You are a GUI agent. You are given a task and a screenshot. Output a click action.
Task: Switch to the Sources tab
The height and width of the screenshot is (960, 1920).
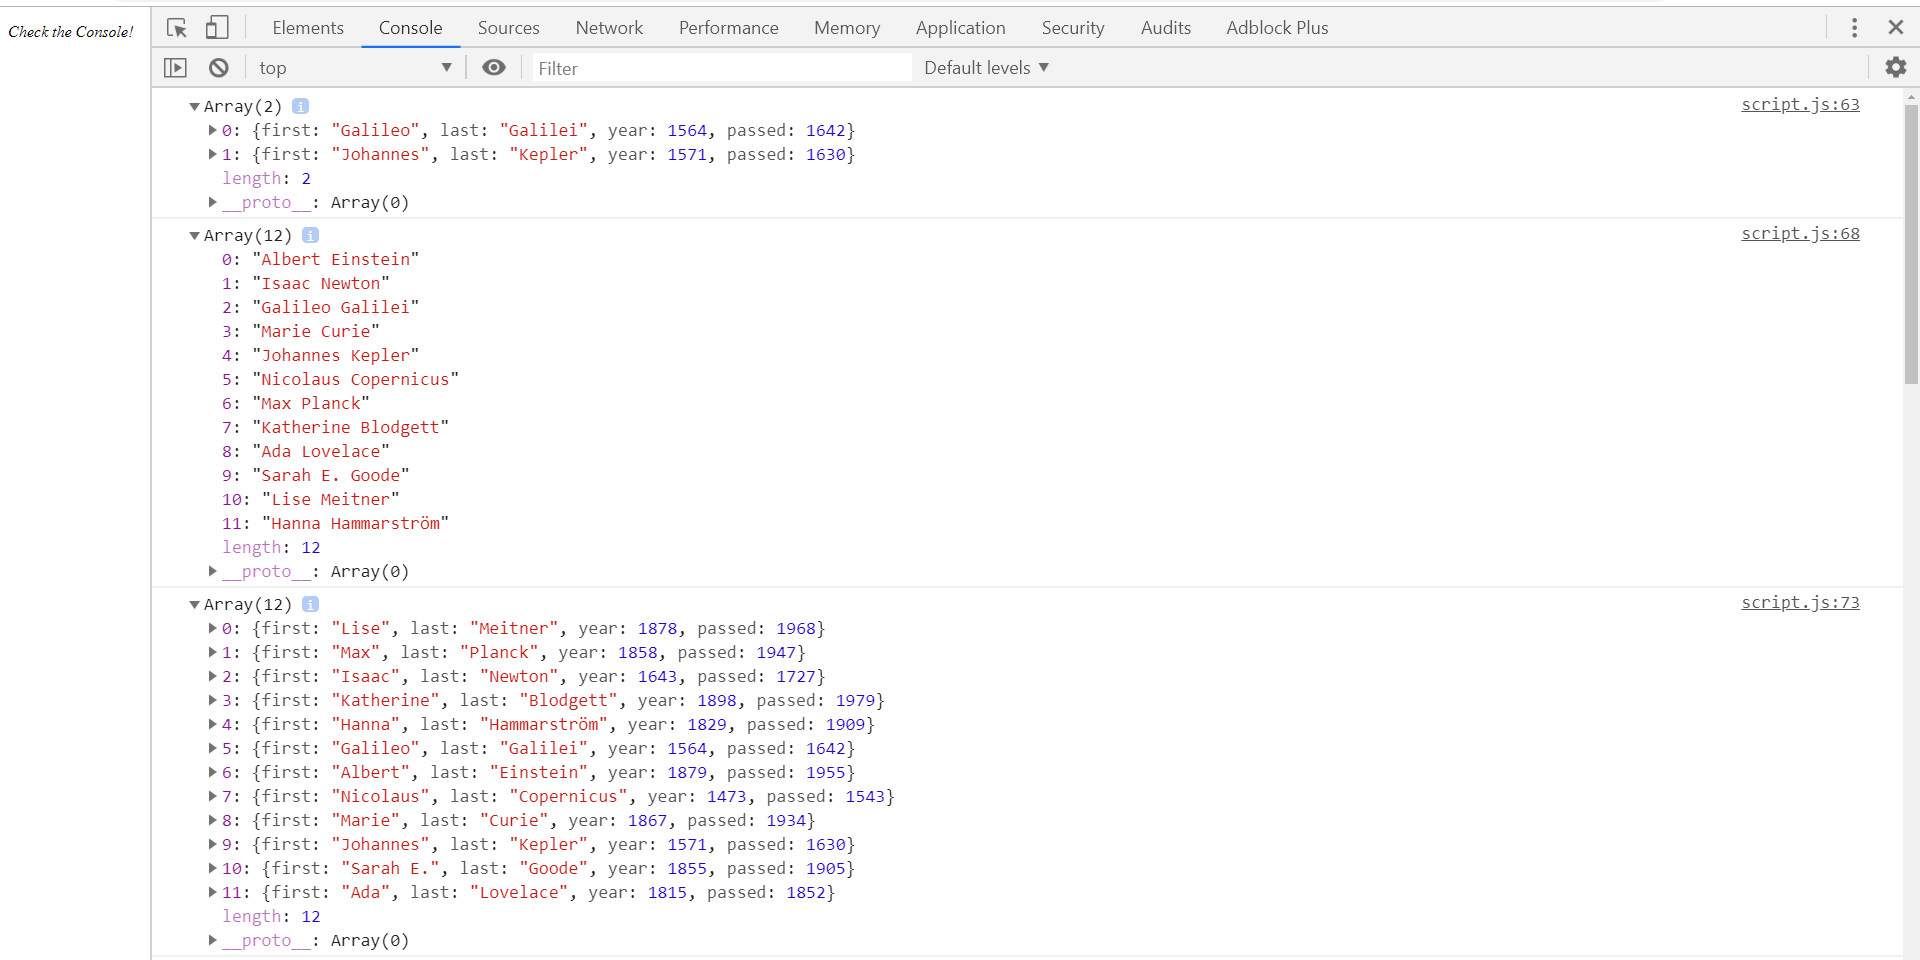click(508, 28)
